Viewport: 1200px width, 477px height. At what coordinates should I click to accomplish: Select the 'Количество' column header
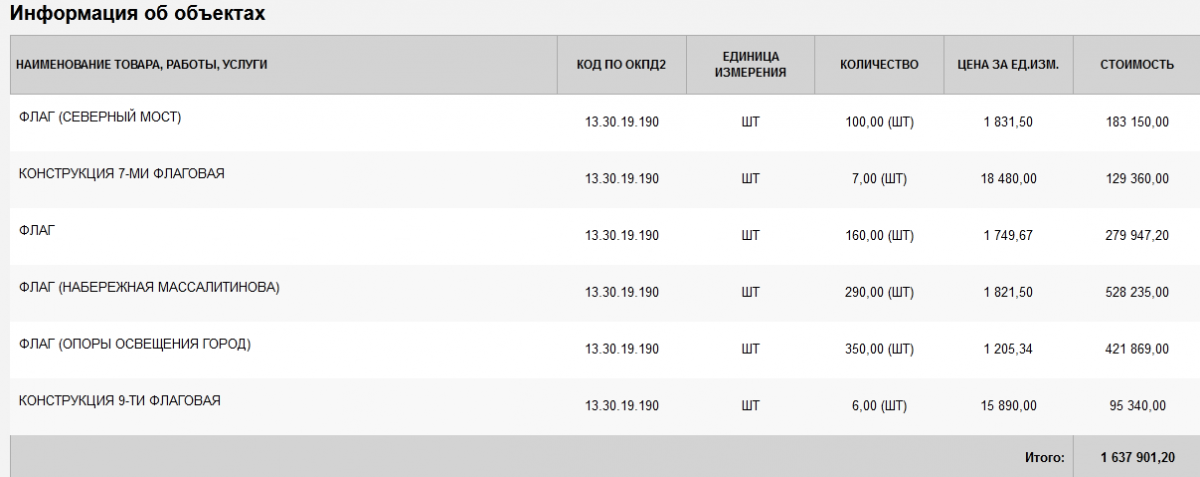tap(879, 65)
